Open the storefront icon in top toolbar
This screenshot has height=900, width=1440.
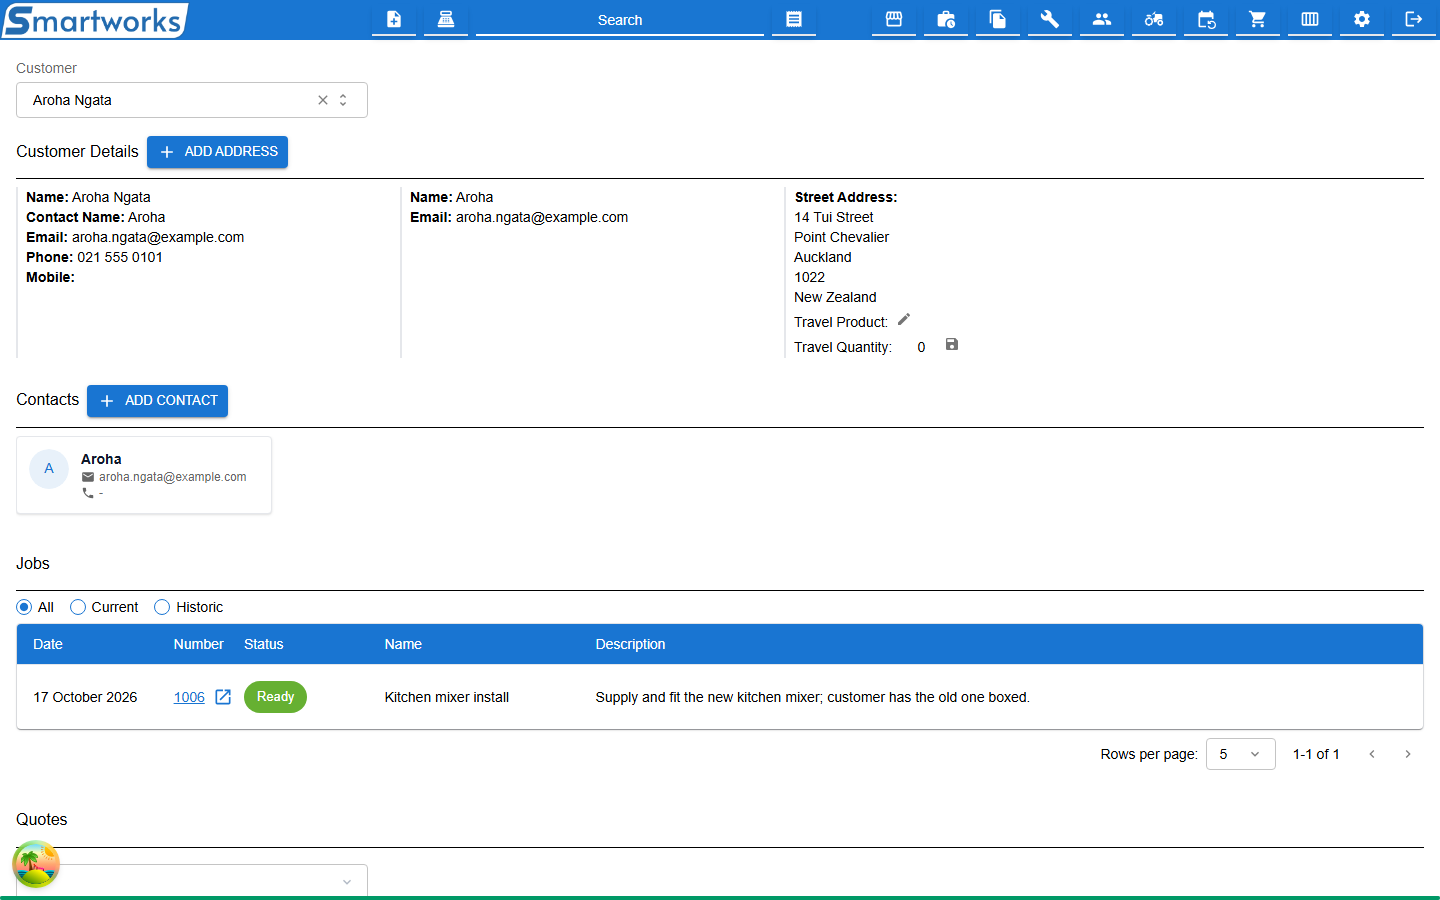pyautogui.click(x=894, y=19)
